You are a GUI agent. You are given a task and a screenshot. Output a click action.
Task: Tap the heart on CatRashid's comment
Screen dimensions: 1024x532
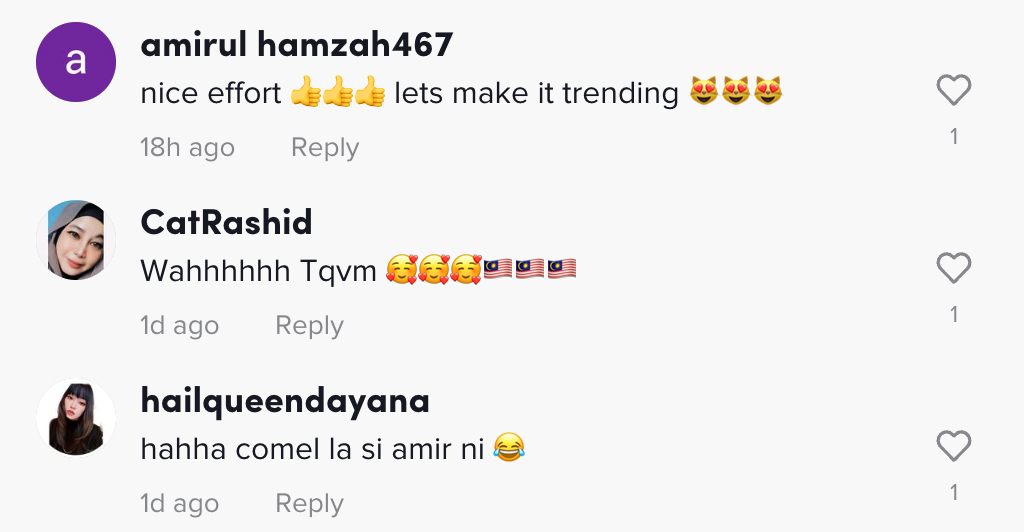pyautogui.click(x=953, y=268)
